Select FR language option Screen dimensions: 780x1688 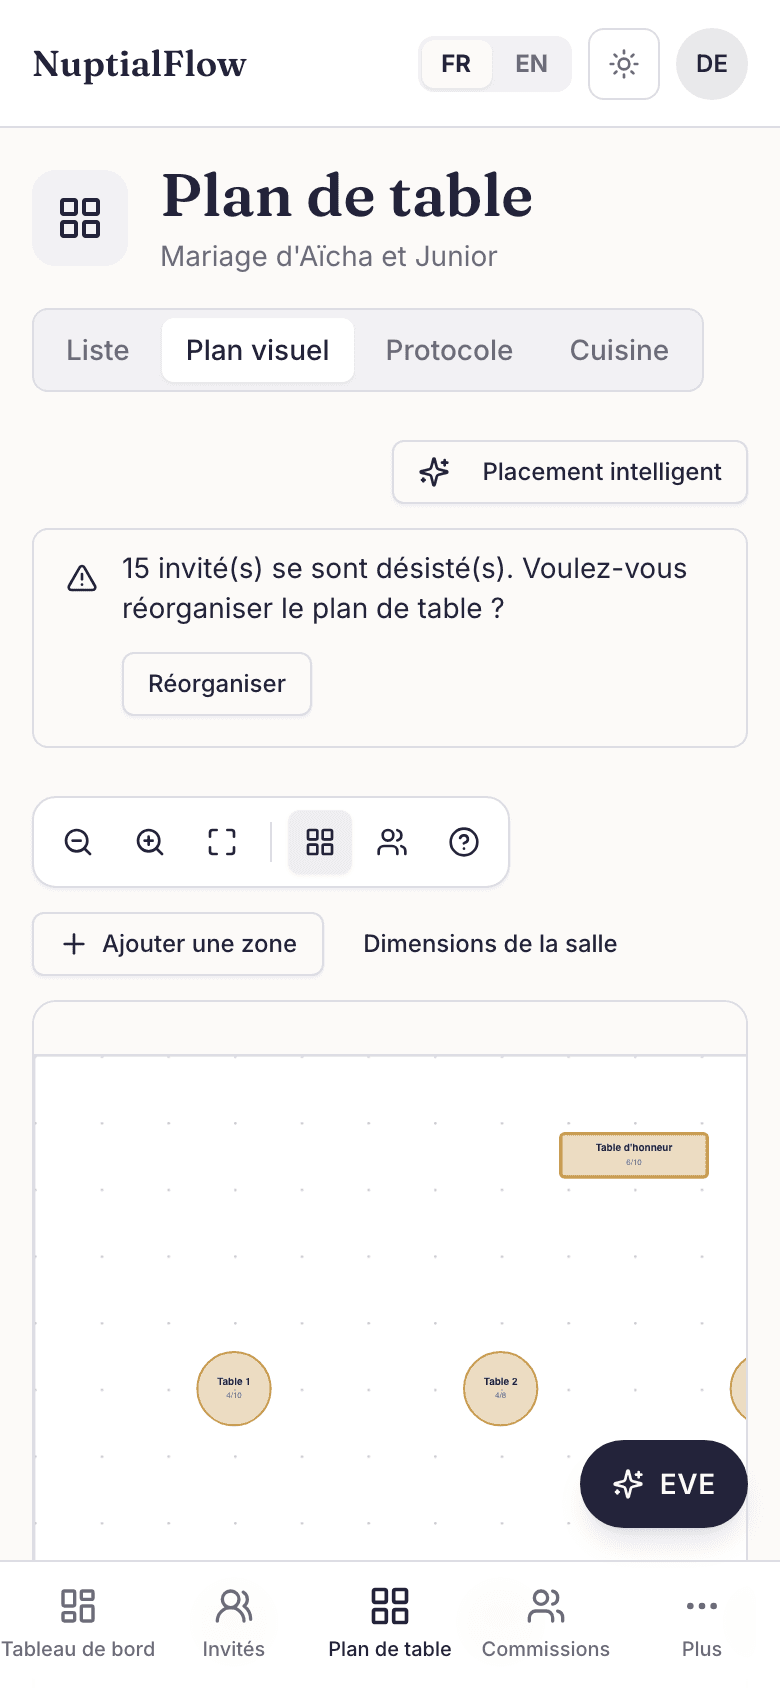point(456,64)
